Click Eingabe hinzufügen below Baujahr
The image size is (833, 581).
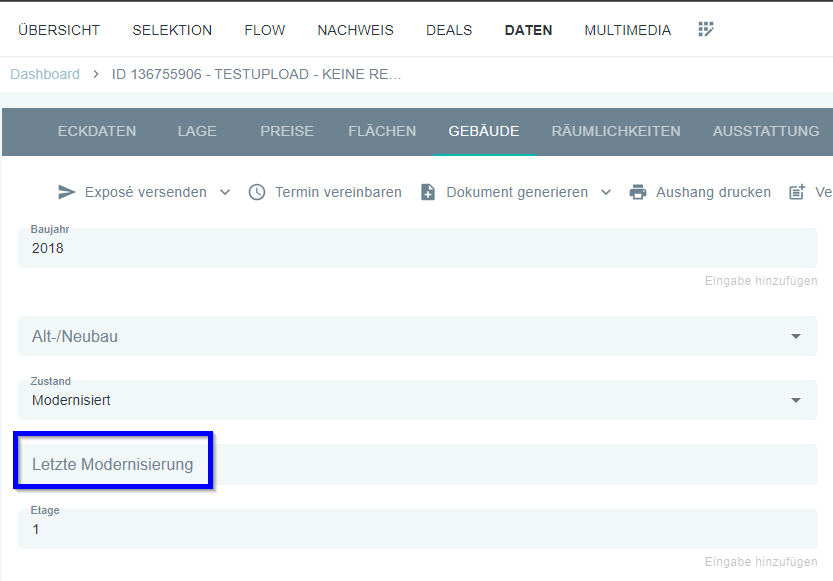tap(760, 281)
